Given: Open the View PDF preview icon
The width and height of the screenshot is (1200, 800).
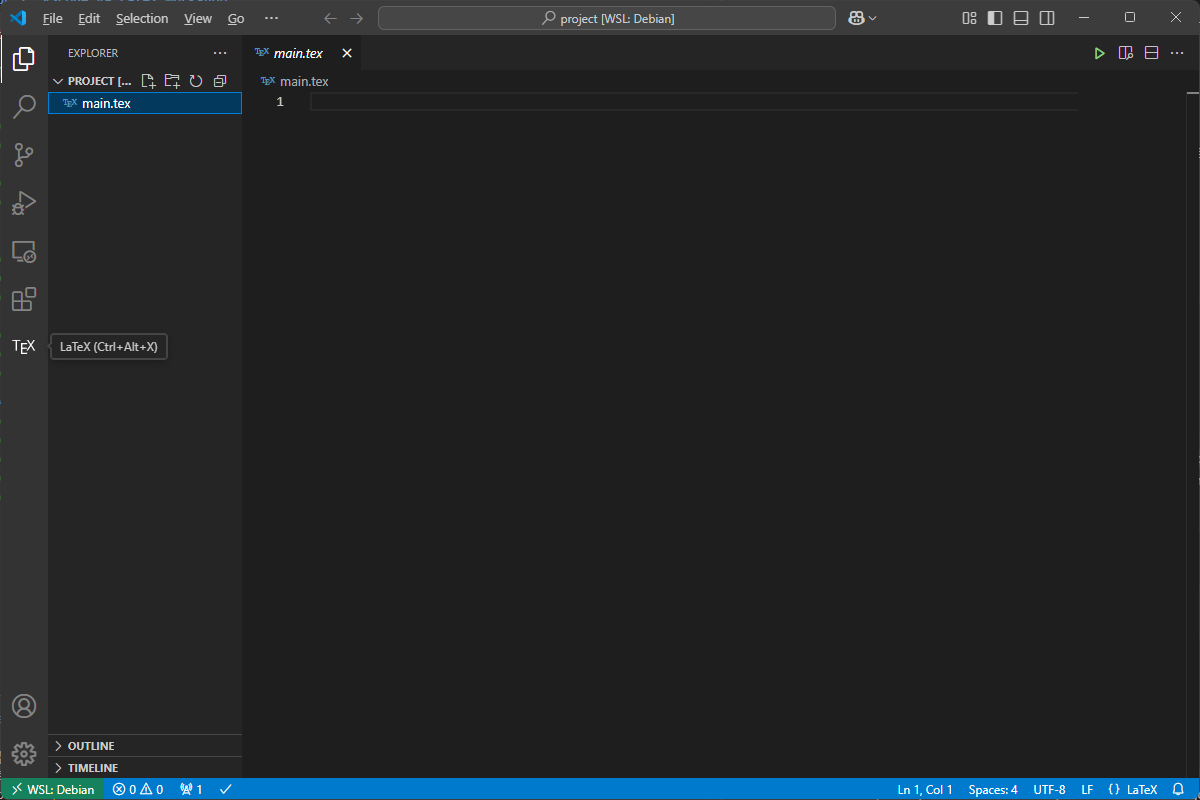Looking at the screenshot, I should point(1125,53).
